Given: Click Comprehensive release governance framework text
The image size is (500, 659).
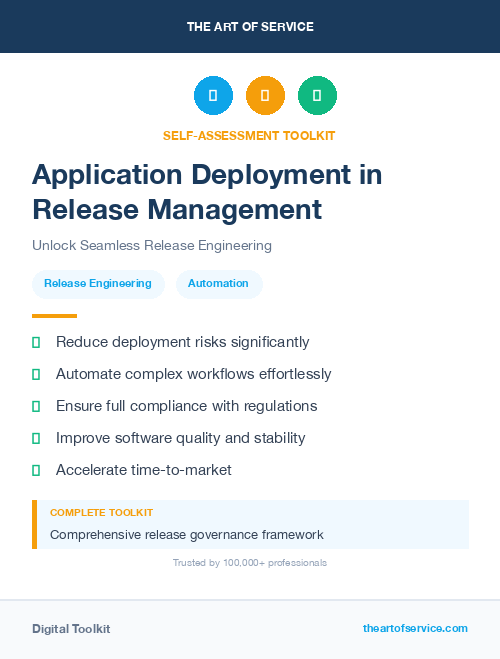Looking at the screenshot, I should [187, 535].
